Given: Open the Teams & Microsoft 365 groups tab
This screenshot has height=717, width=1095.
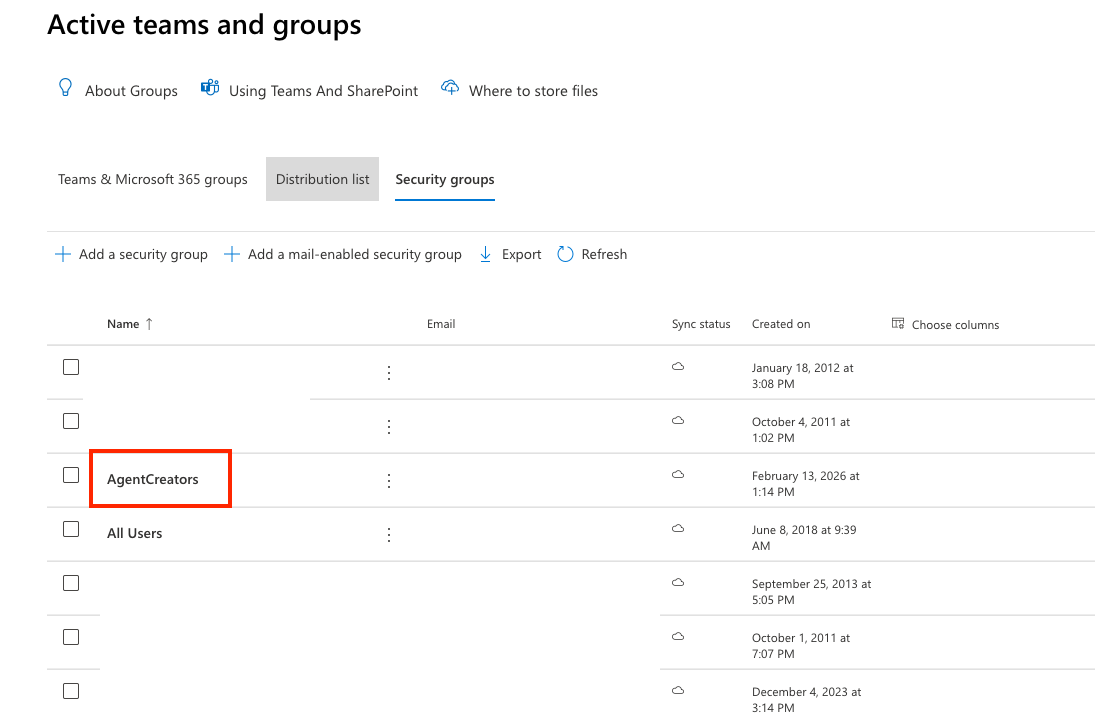Looking at the screenshot, I should coord(152,179).
